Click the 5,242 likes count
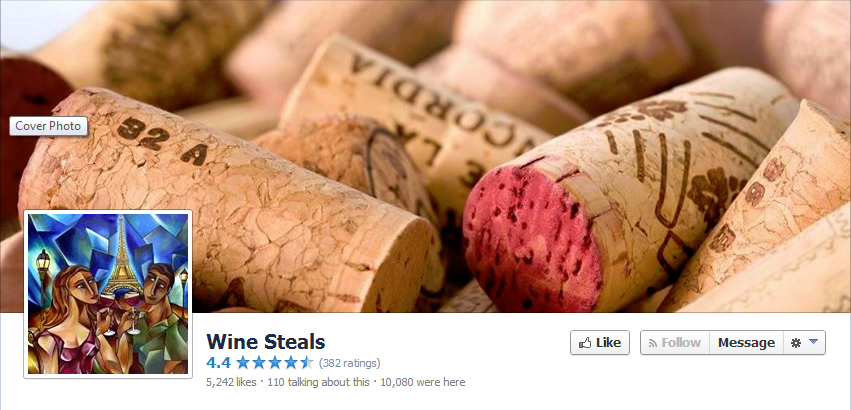This screenshot has height=410, width=851. click(x=231, y=382)
